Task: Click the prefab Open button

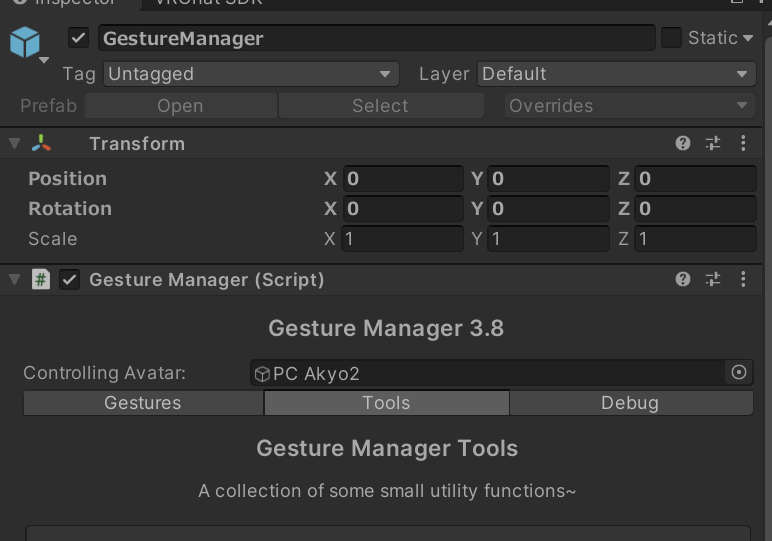Action: tap(181, 106)
